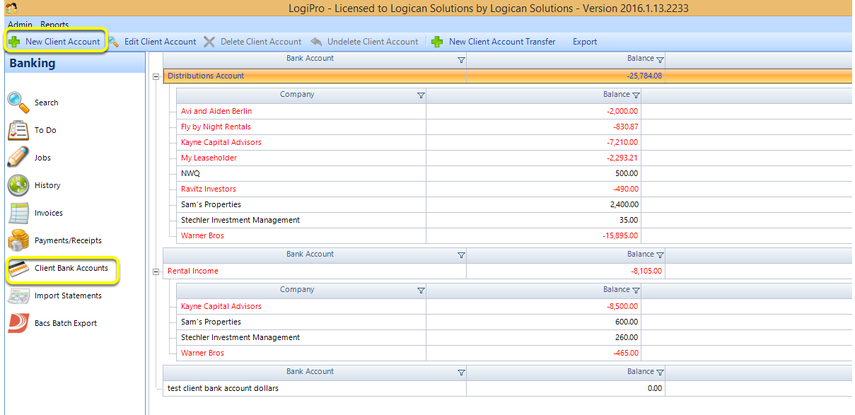The image size is (855, 415).
Task: Select the NWQ company row
Action: [515, 173]
